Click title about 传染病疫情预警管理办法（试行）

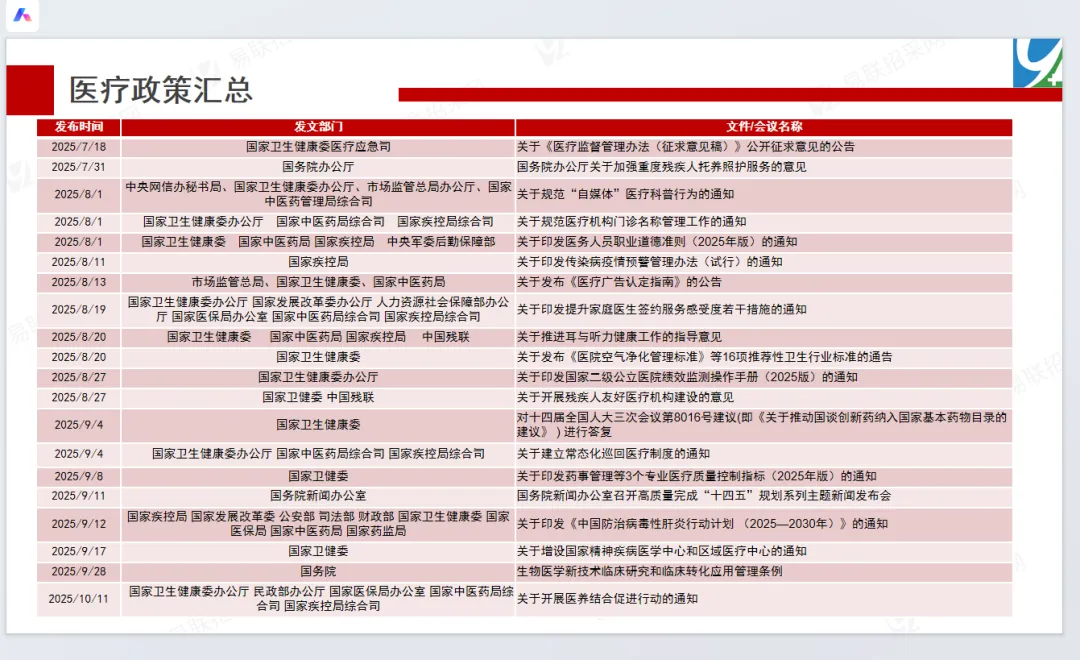click(x=650, y=262)
